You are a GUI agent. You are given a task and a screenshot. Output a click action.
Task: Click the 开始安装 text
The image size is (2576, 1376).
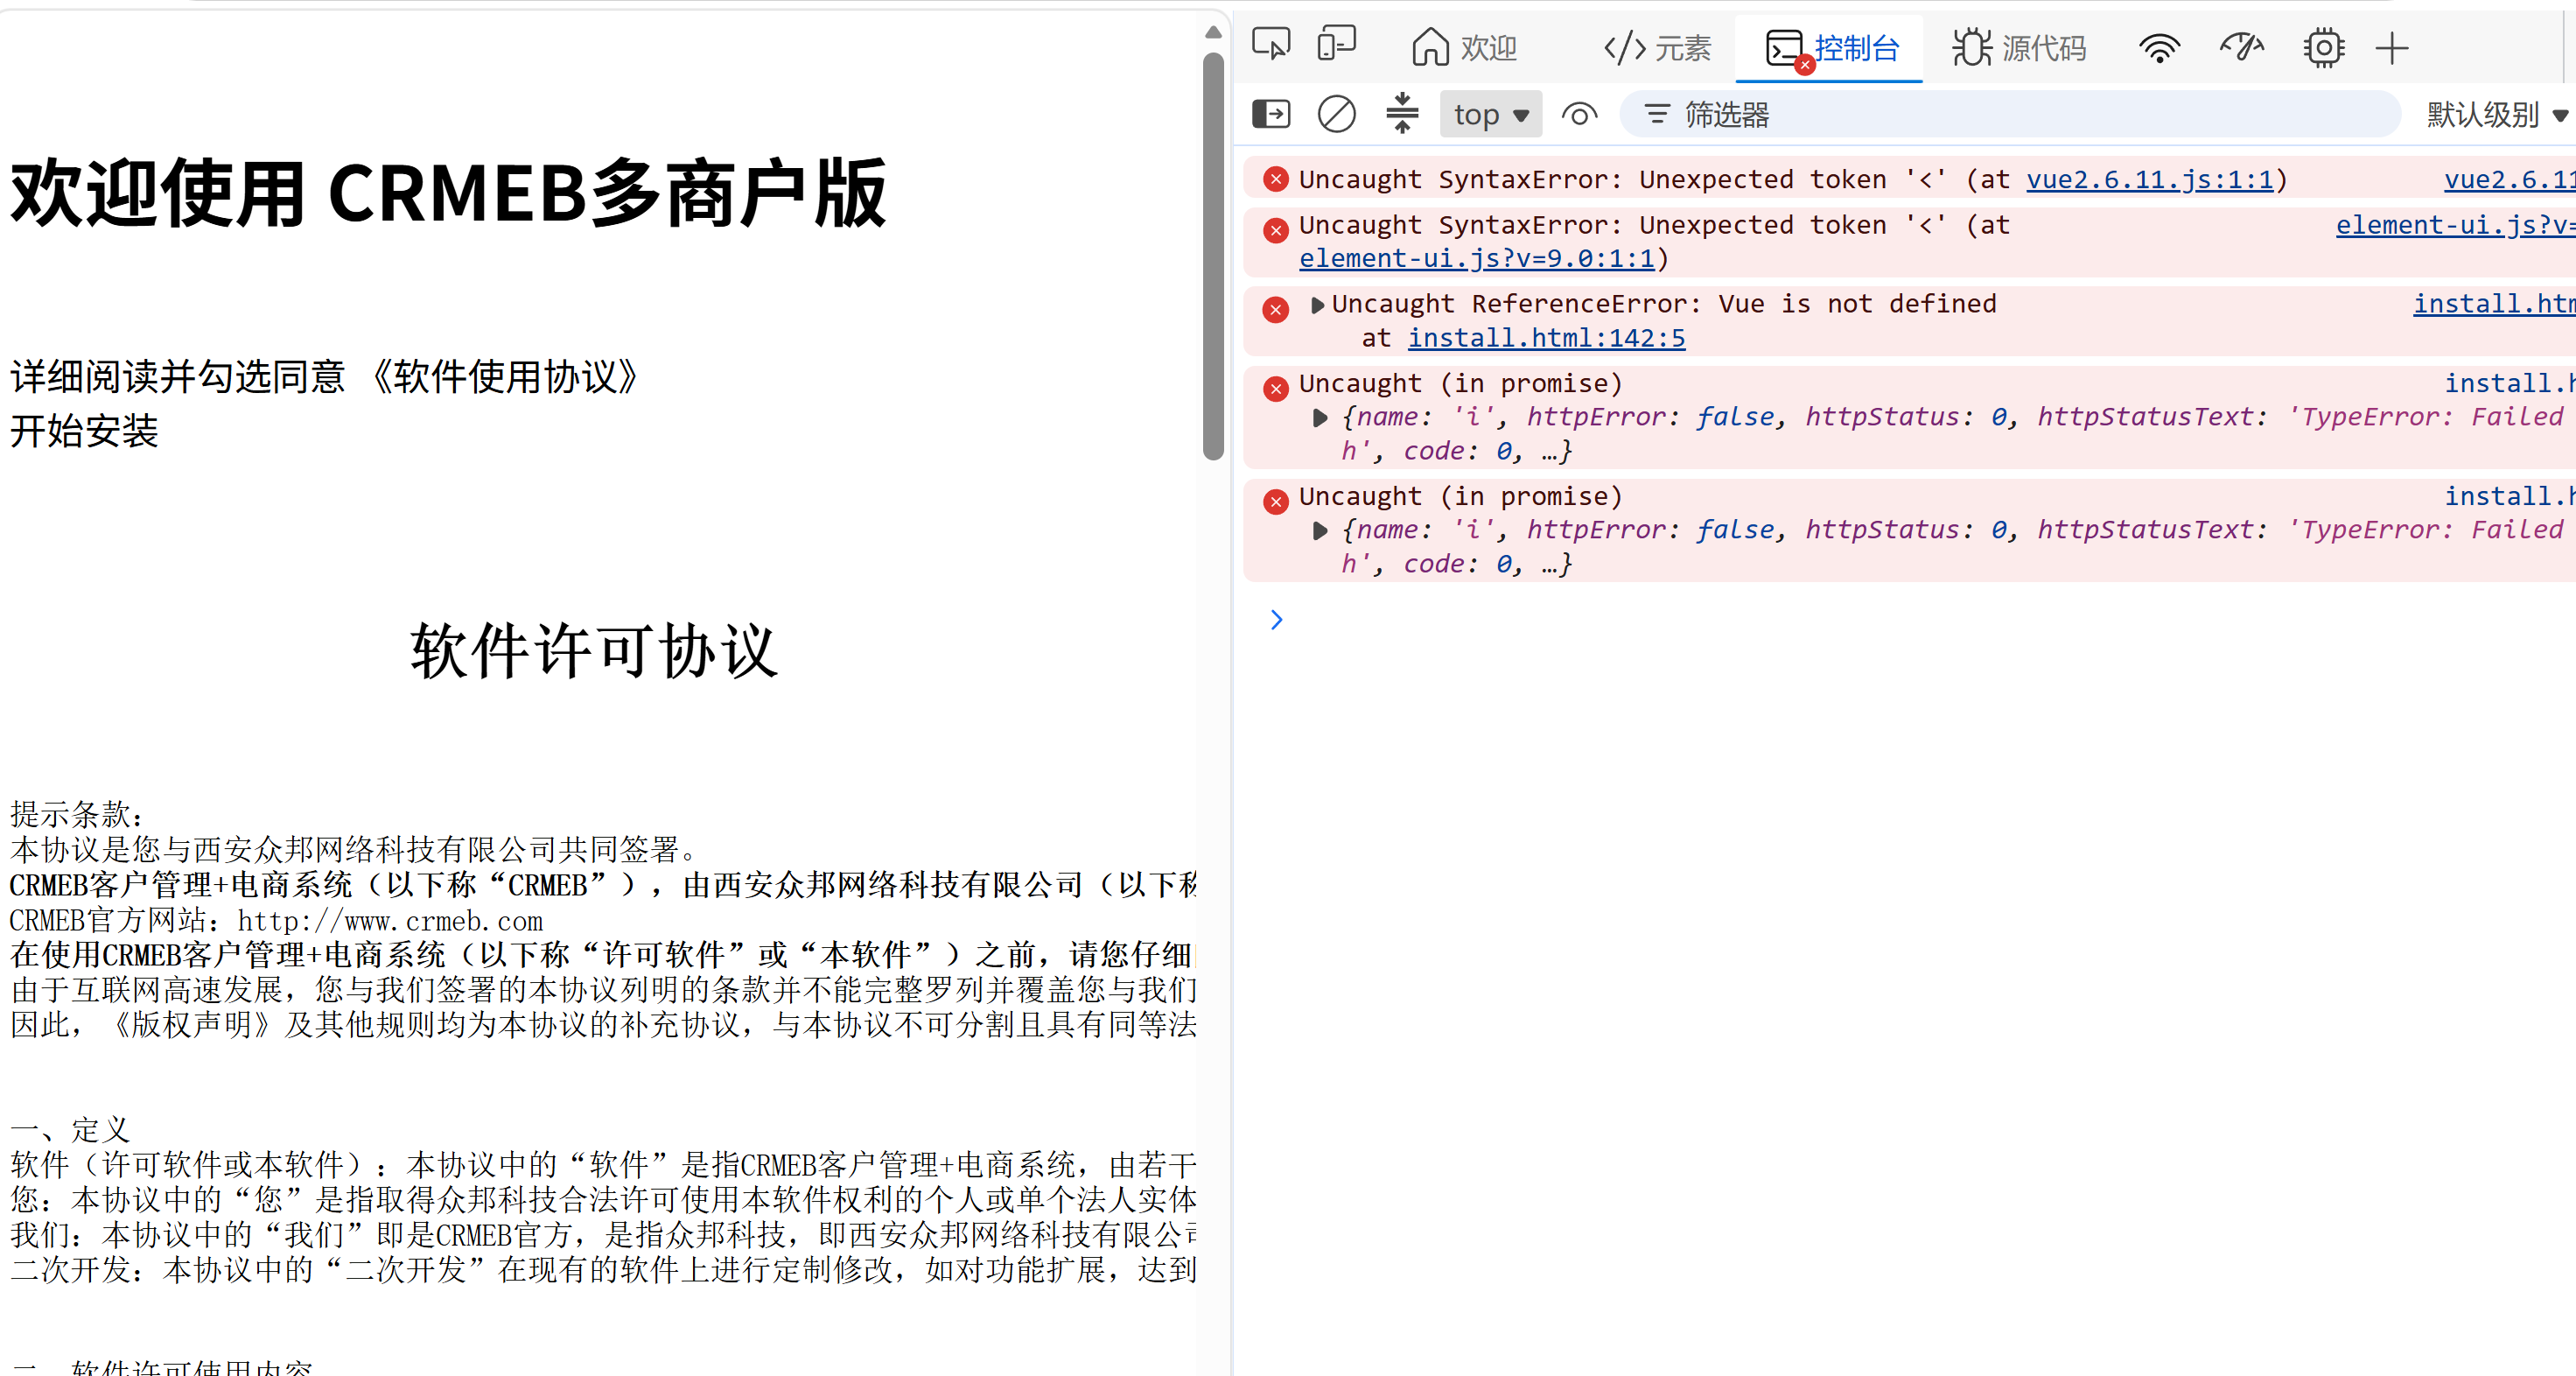[x=84, y=431]
